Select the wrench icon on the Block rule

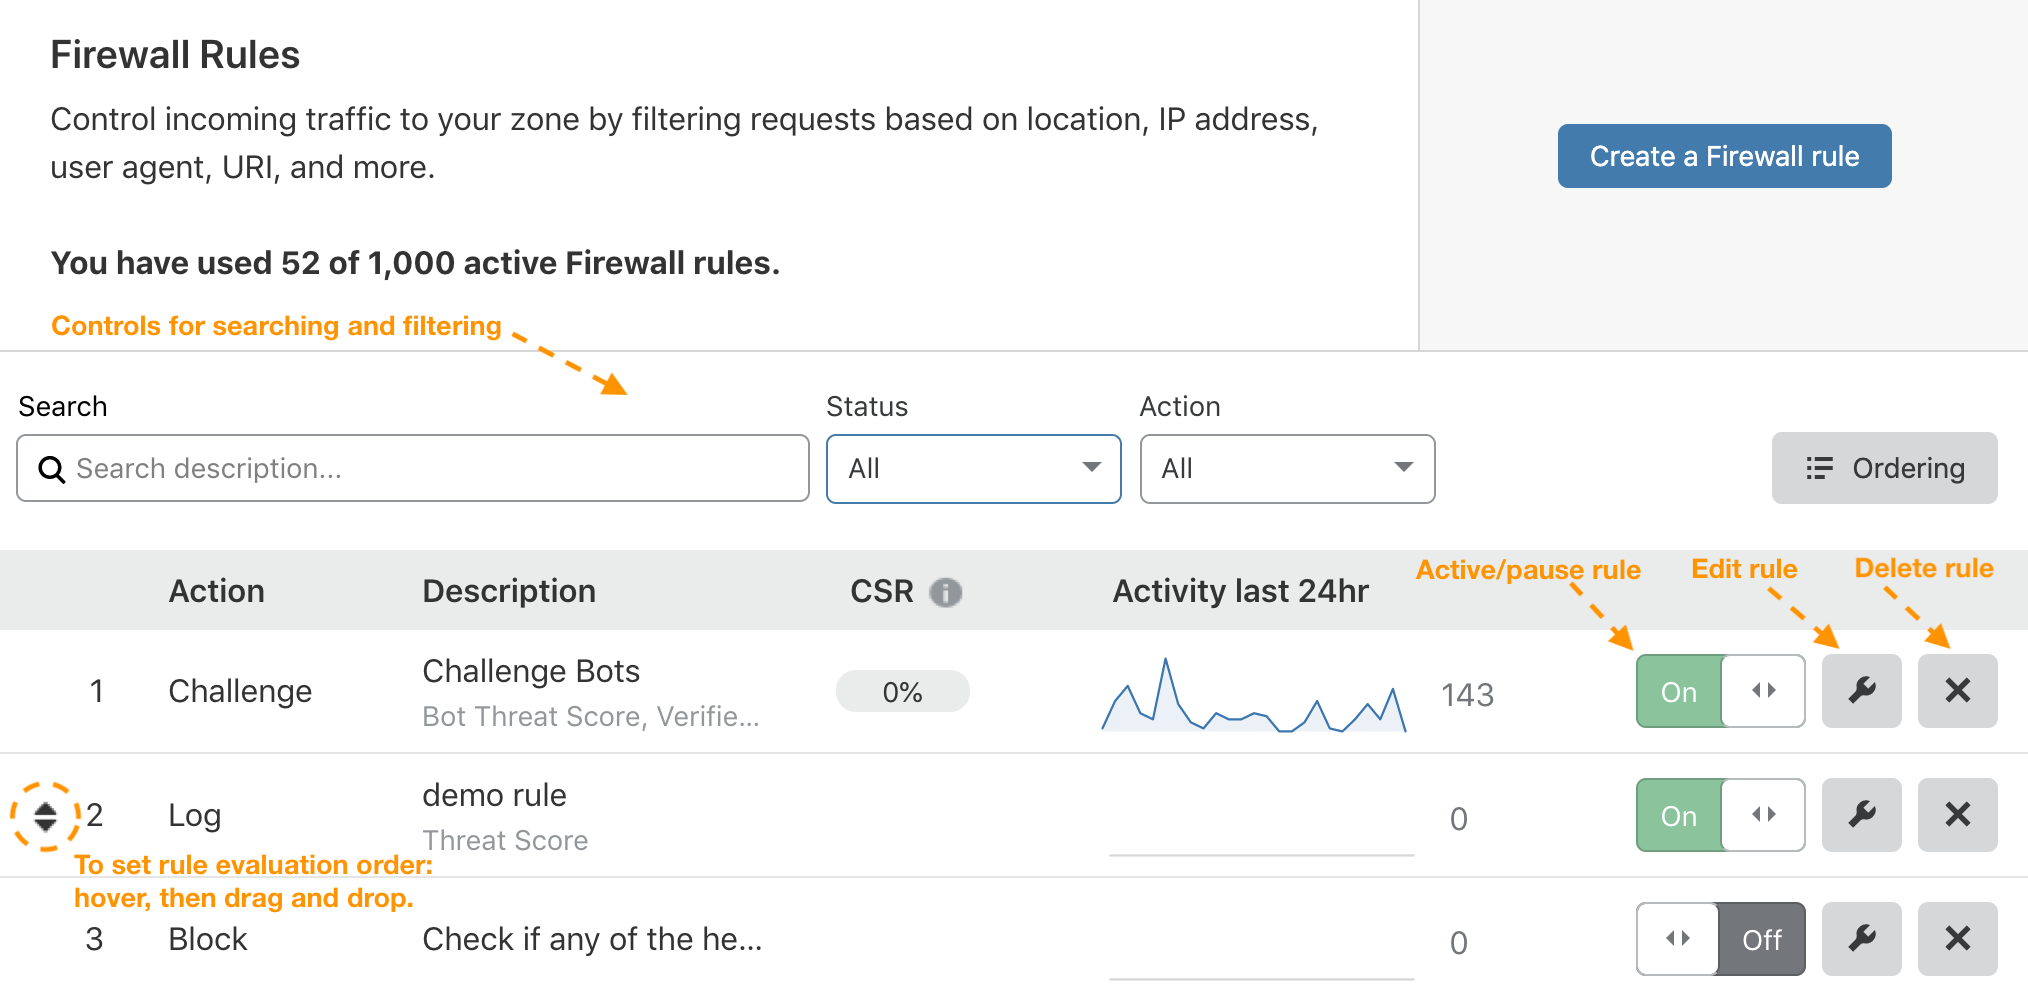[x=1861, y=938]
